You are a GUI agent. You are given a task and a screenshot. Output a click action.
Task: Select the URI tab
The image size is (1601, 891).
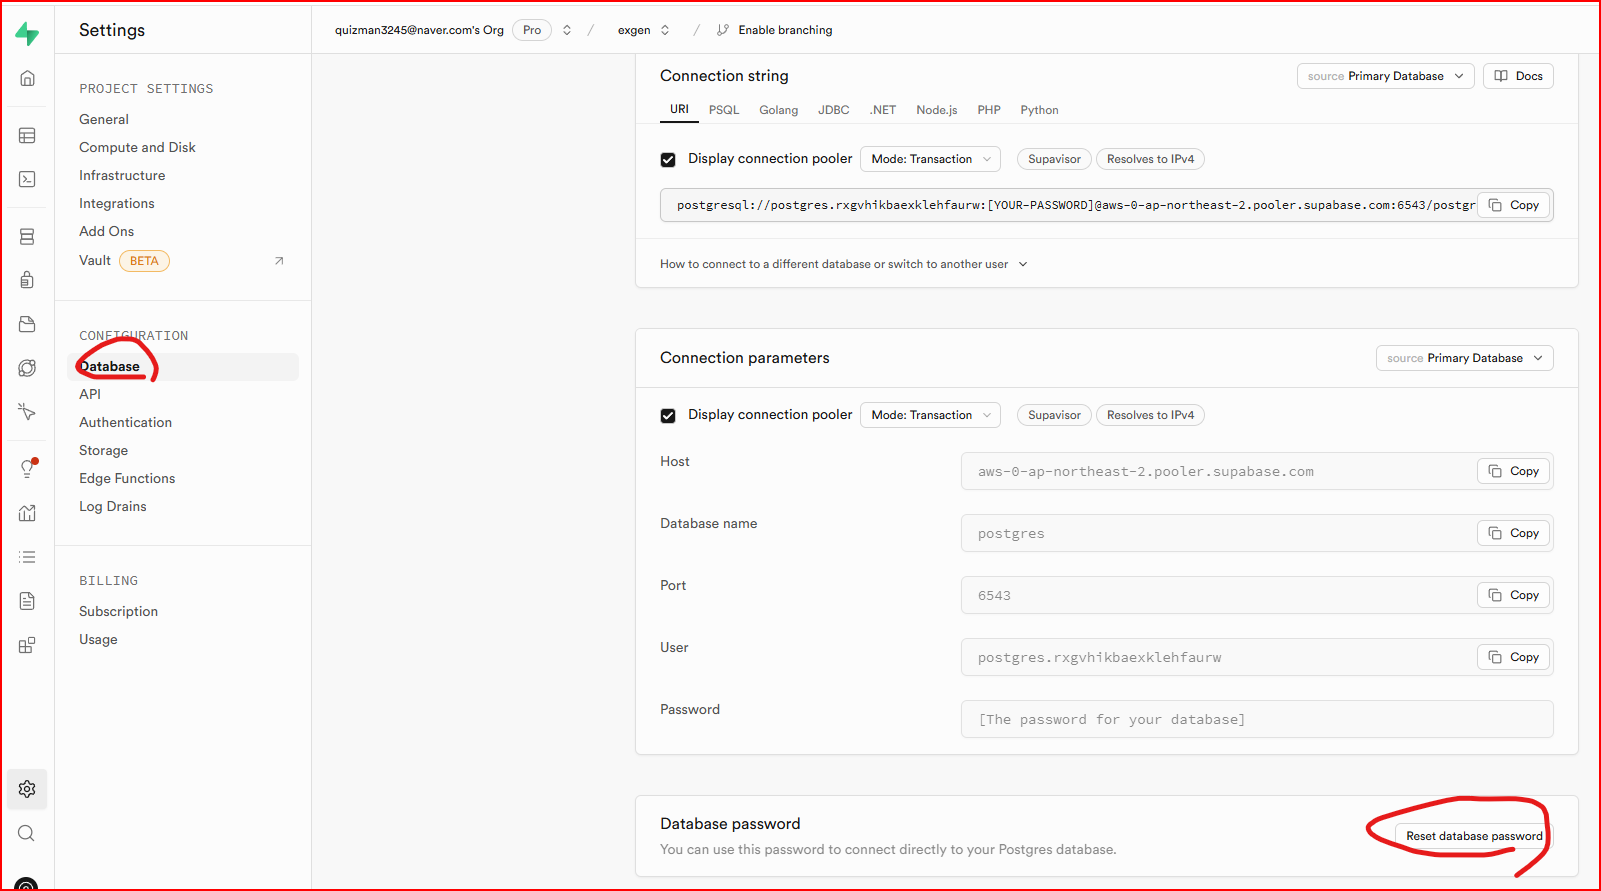coord(679,109)
